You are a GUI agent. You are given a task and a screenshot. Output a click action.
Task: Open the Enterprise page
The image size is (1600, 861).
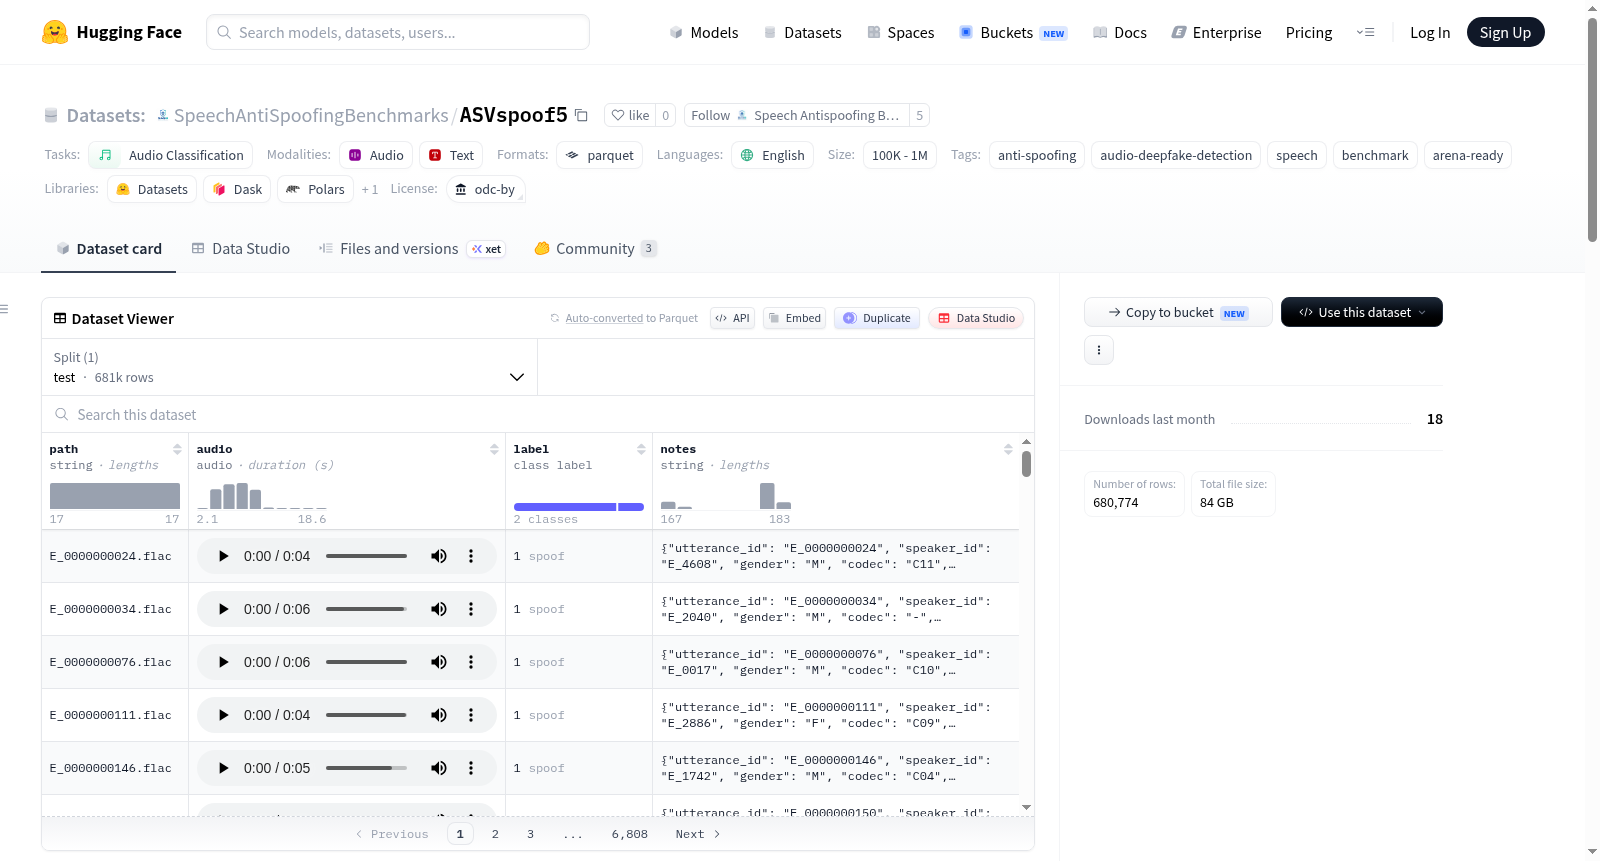coord(1216,32)
